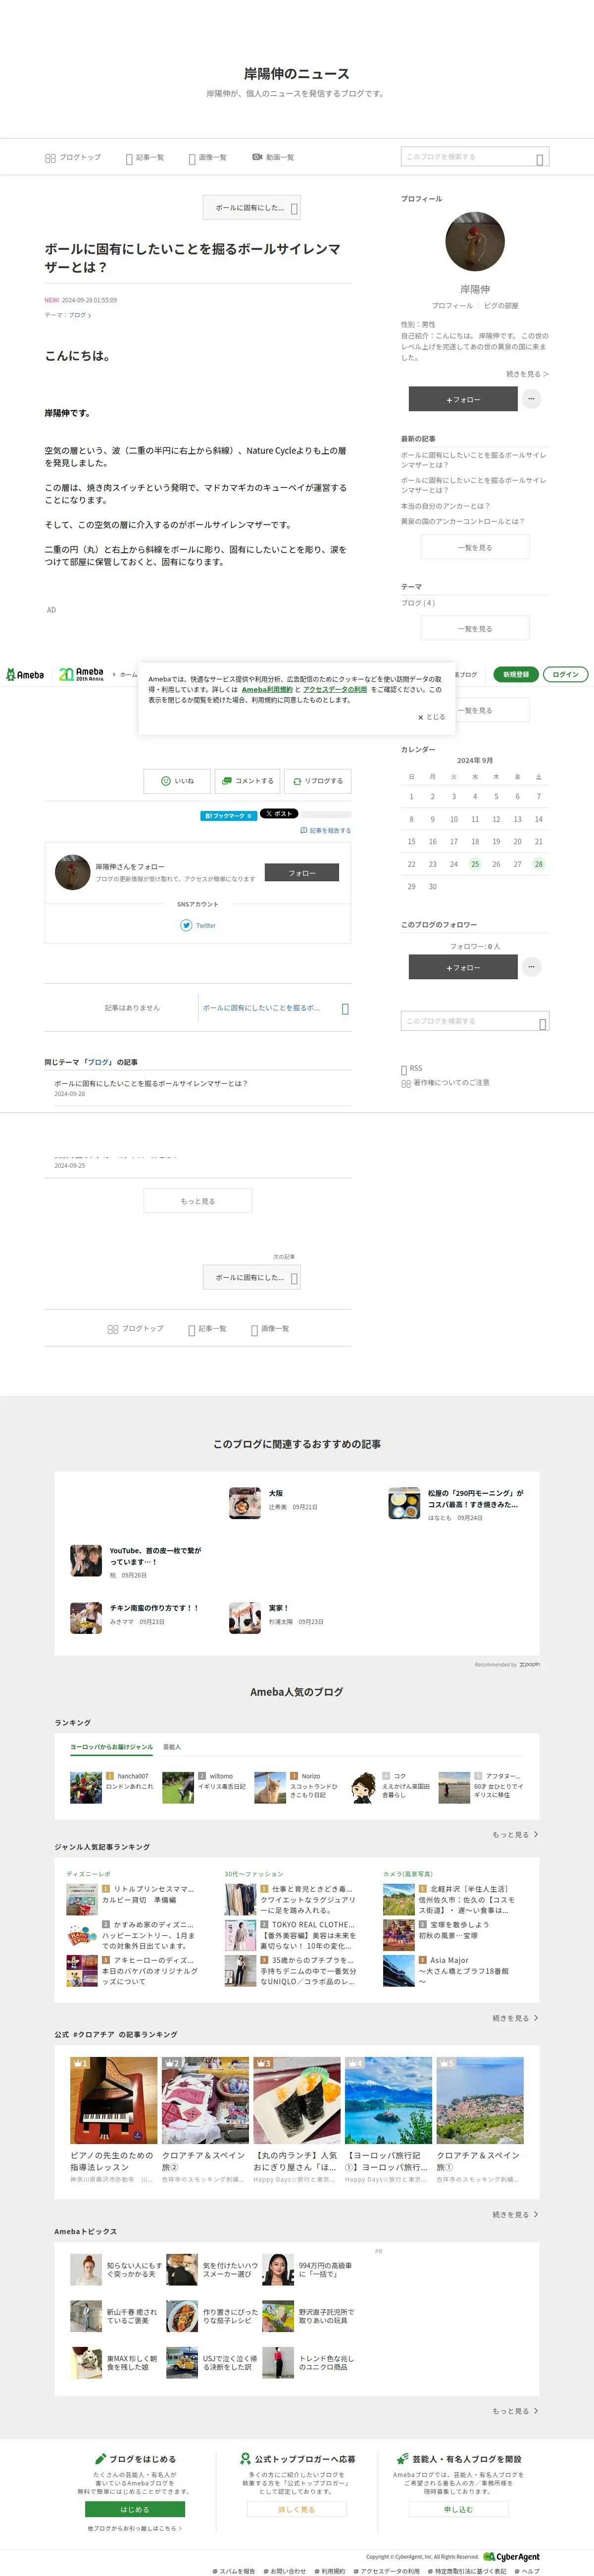Open the more options button in the followers section
This screenshot has width=594, height=2576.
tap(532, 967)
